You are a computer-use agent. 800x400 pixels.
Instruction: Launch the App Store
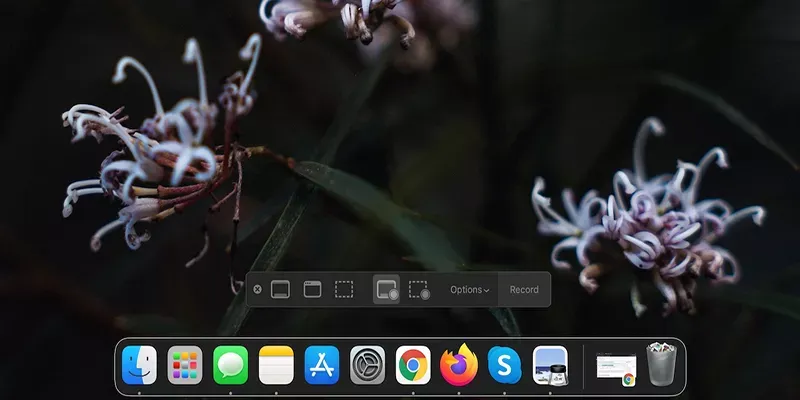pos(322,365)
